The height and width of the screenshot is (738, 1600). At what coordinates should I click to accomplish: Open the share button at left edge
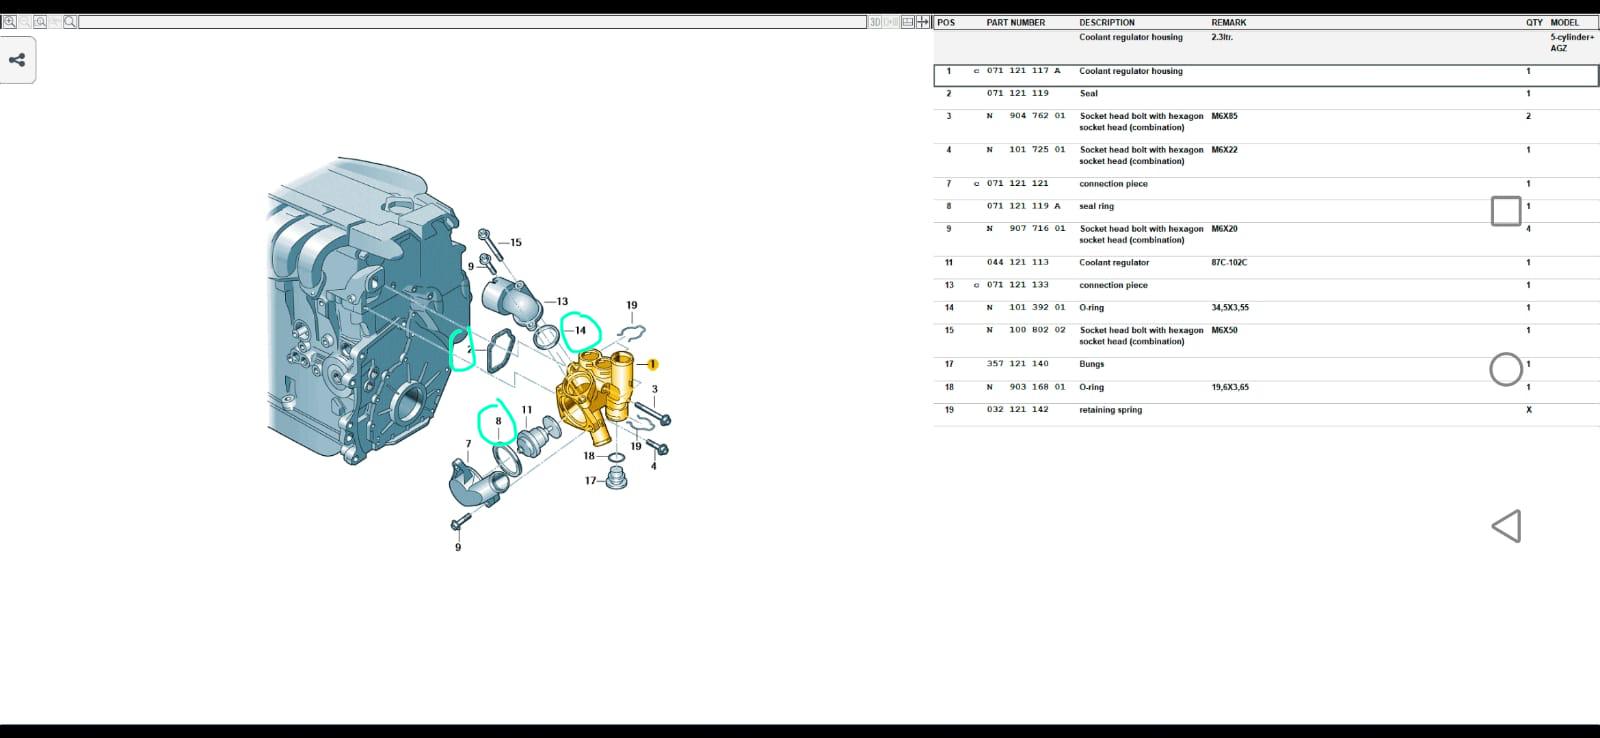[17, 60]
